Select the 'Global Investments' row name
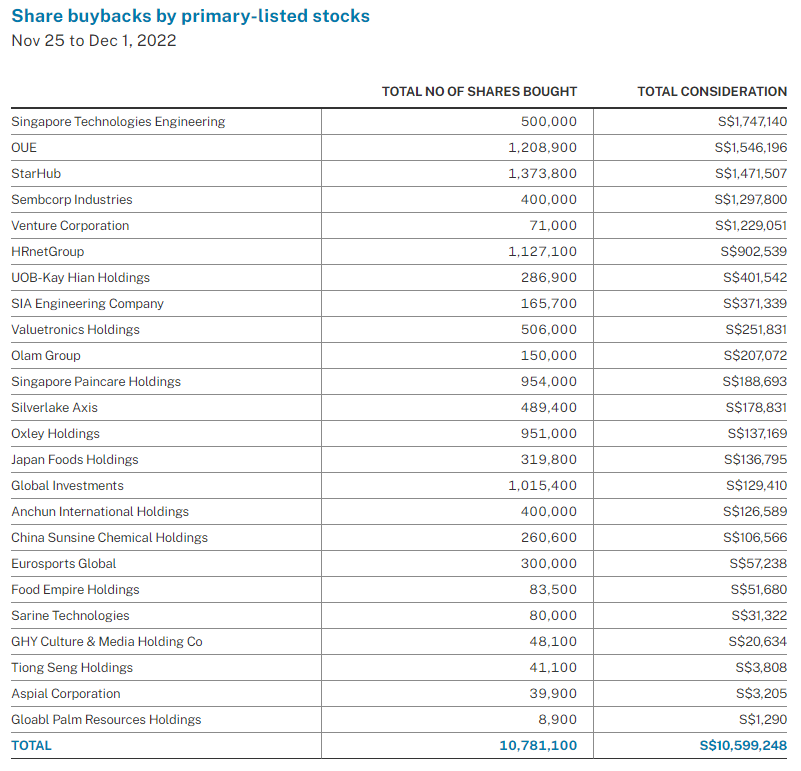Screen dimensions: 801x771 click(67, 486)
